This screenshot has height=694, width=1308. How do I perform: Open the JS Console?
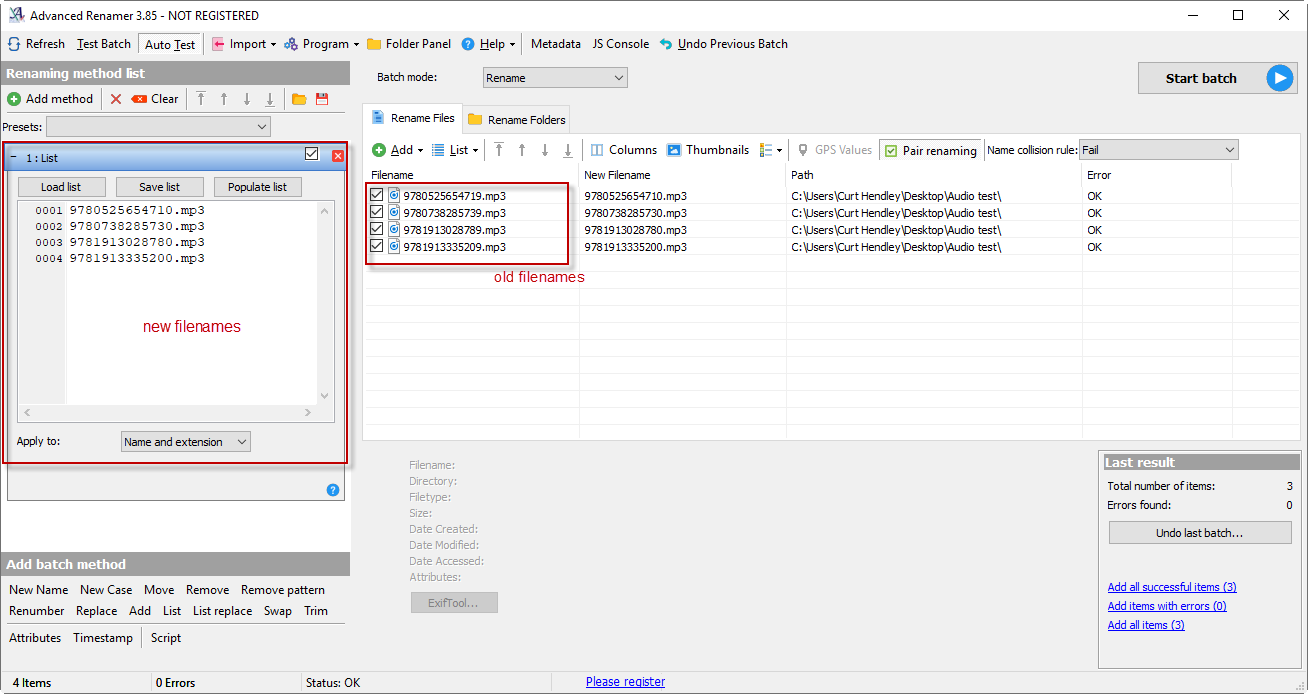coord(620,44)
